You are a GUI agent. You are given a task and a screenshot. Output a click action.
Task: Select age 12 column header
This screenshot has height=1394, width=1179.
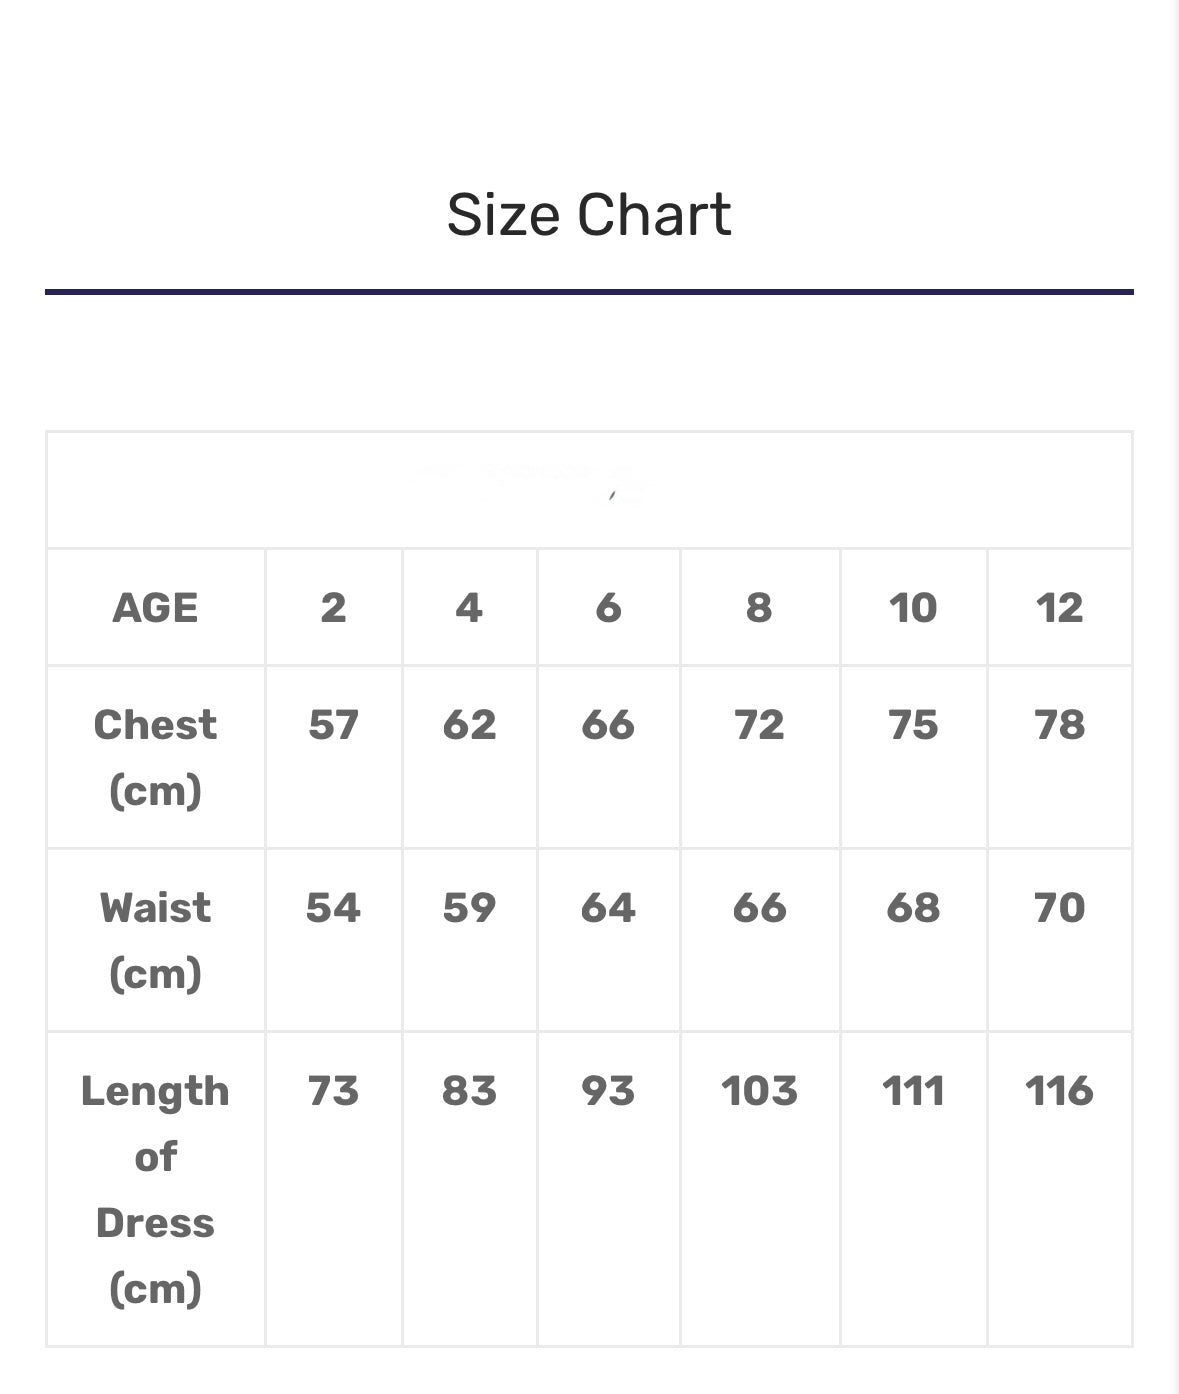(1059, 608)
